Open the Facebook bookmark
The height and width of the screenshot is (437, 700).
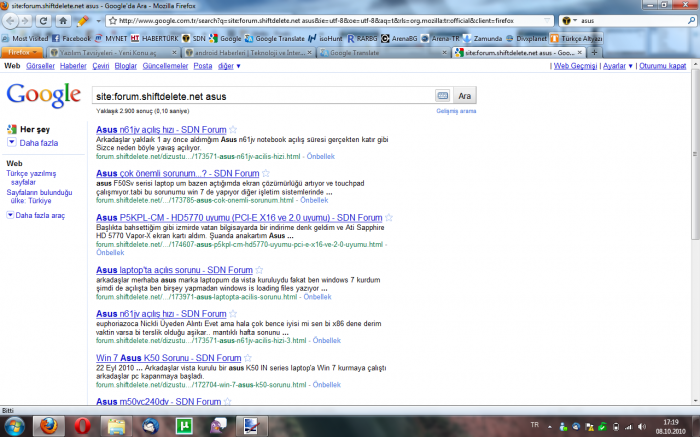point(71,38)
